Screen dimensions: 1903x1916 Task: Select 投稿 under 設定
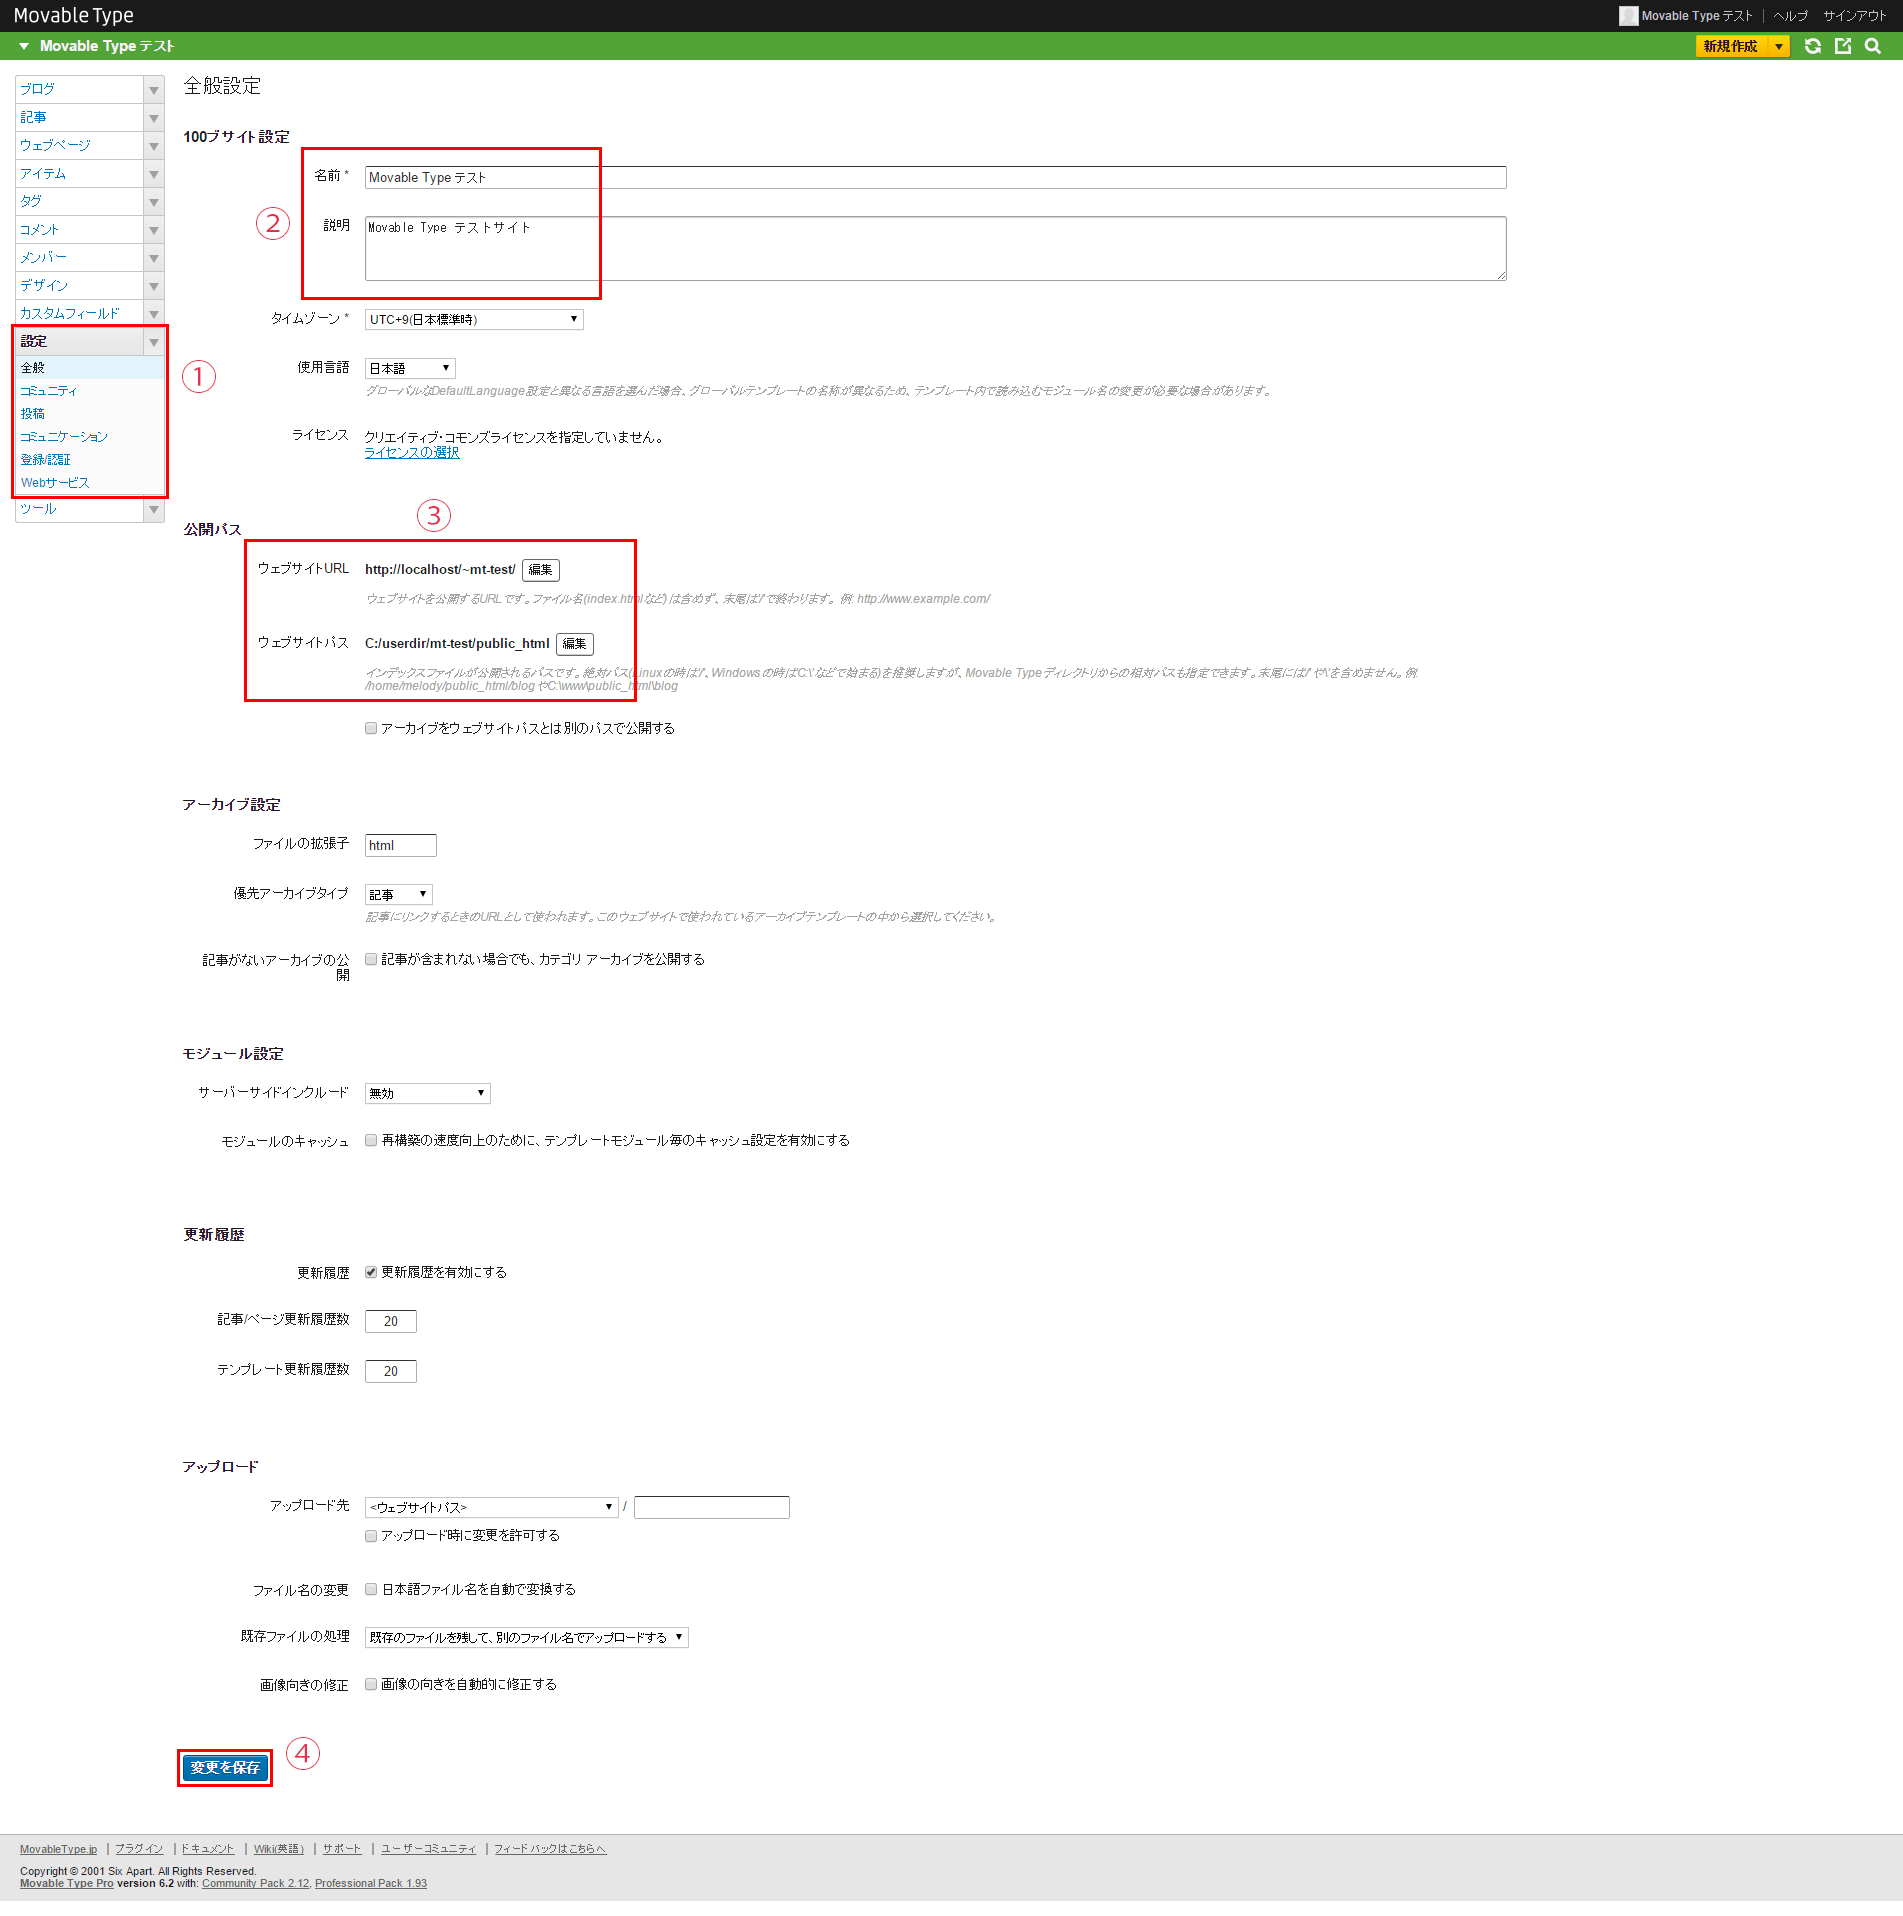point(89,414)
